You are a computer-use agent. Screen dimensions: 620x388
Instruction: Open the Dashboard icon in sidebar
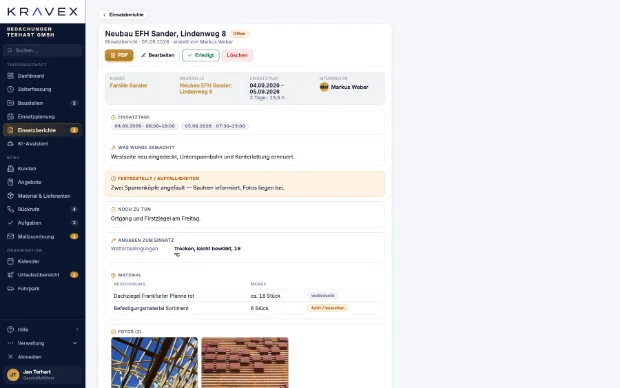point(11,76)
